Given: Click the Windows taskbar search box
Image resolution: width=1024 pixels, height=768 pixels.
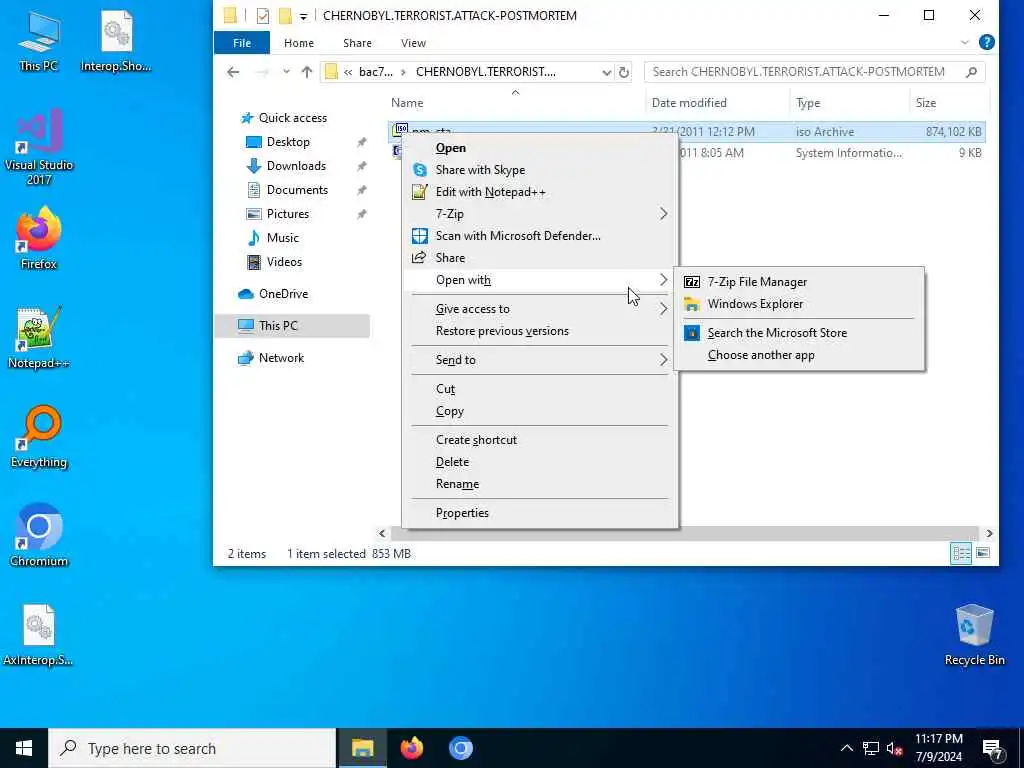Looking at the screenshot, I should pos(191,748).
